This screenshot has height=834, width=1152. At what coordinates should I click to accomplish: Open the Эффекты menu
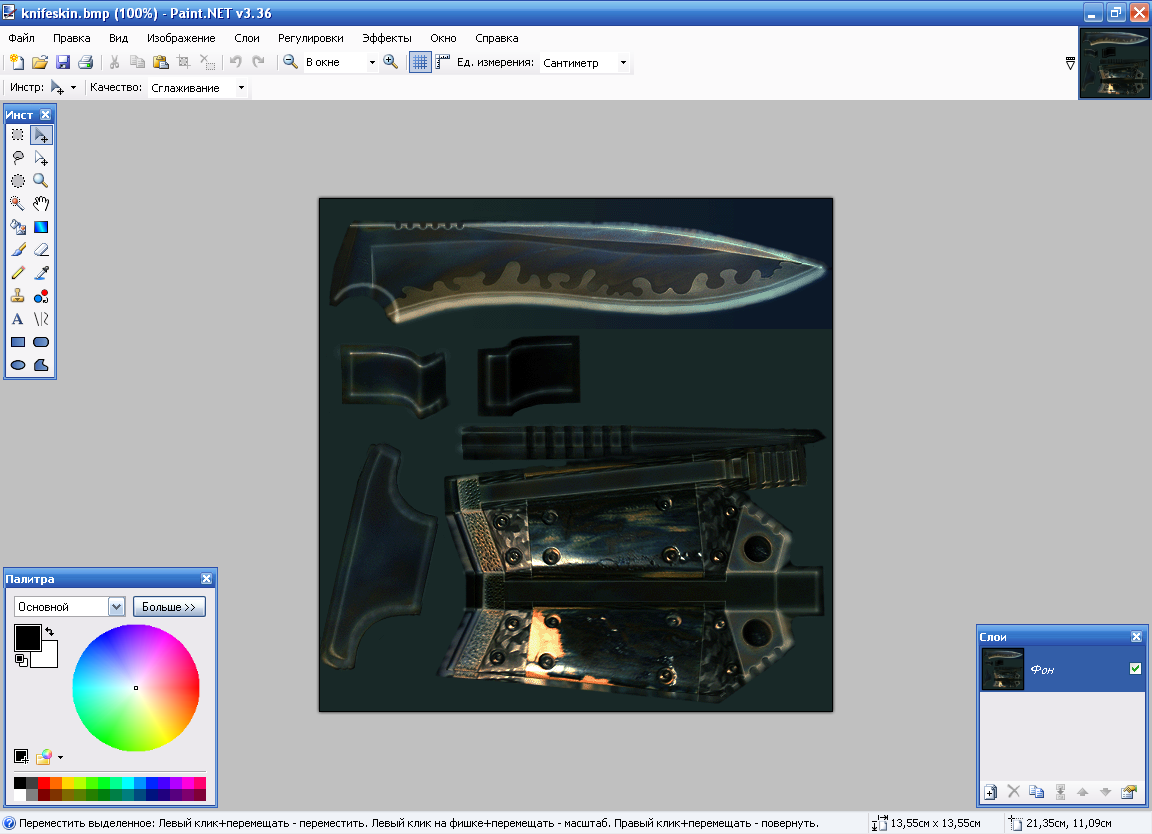[386, 38]
